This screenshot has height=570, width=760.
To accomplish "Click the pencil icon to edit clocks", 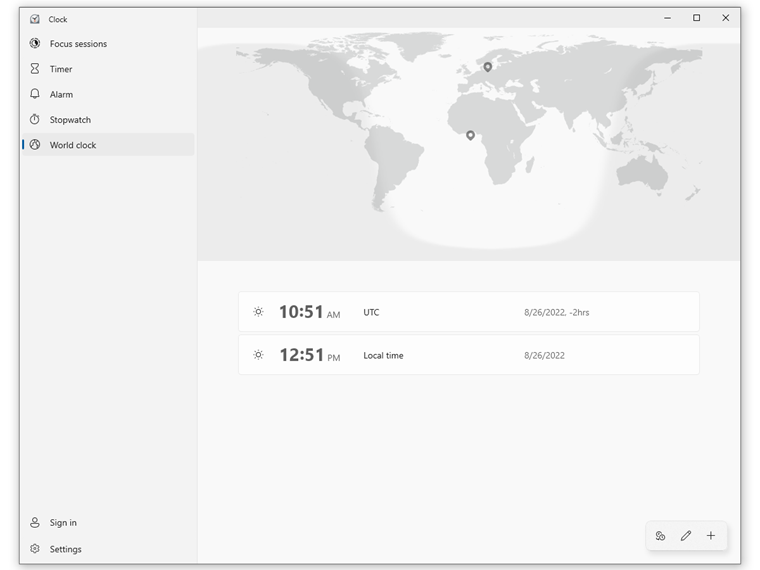I will (x=686, y=536).
